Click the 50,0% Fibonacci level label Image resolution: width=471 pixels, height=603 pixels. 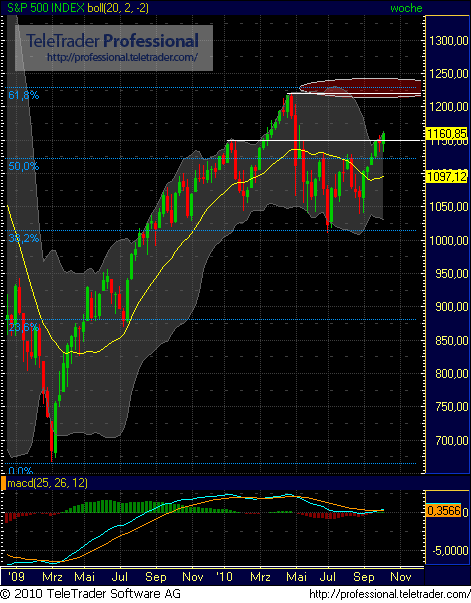tap(24, 166)
